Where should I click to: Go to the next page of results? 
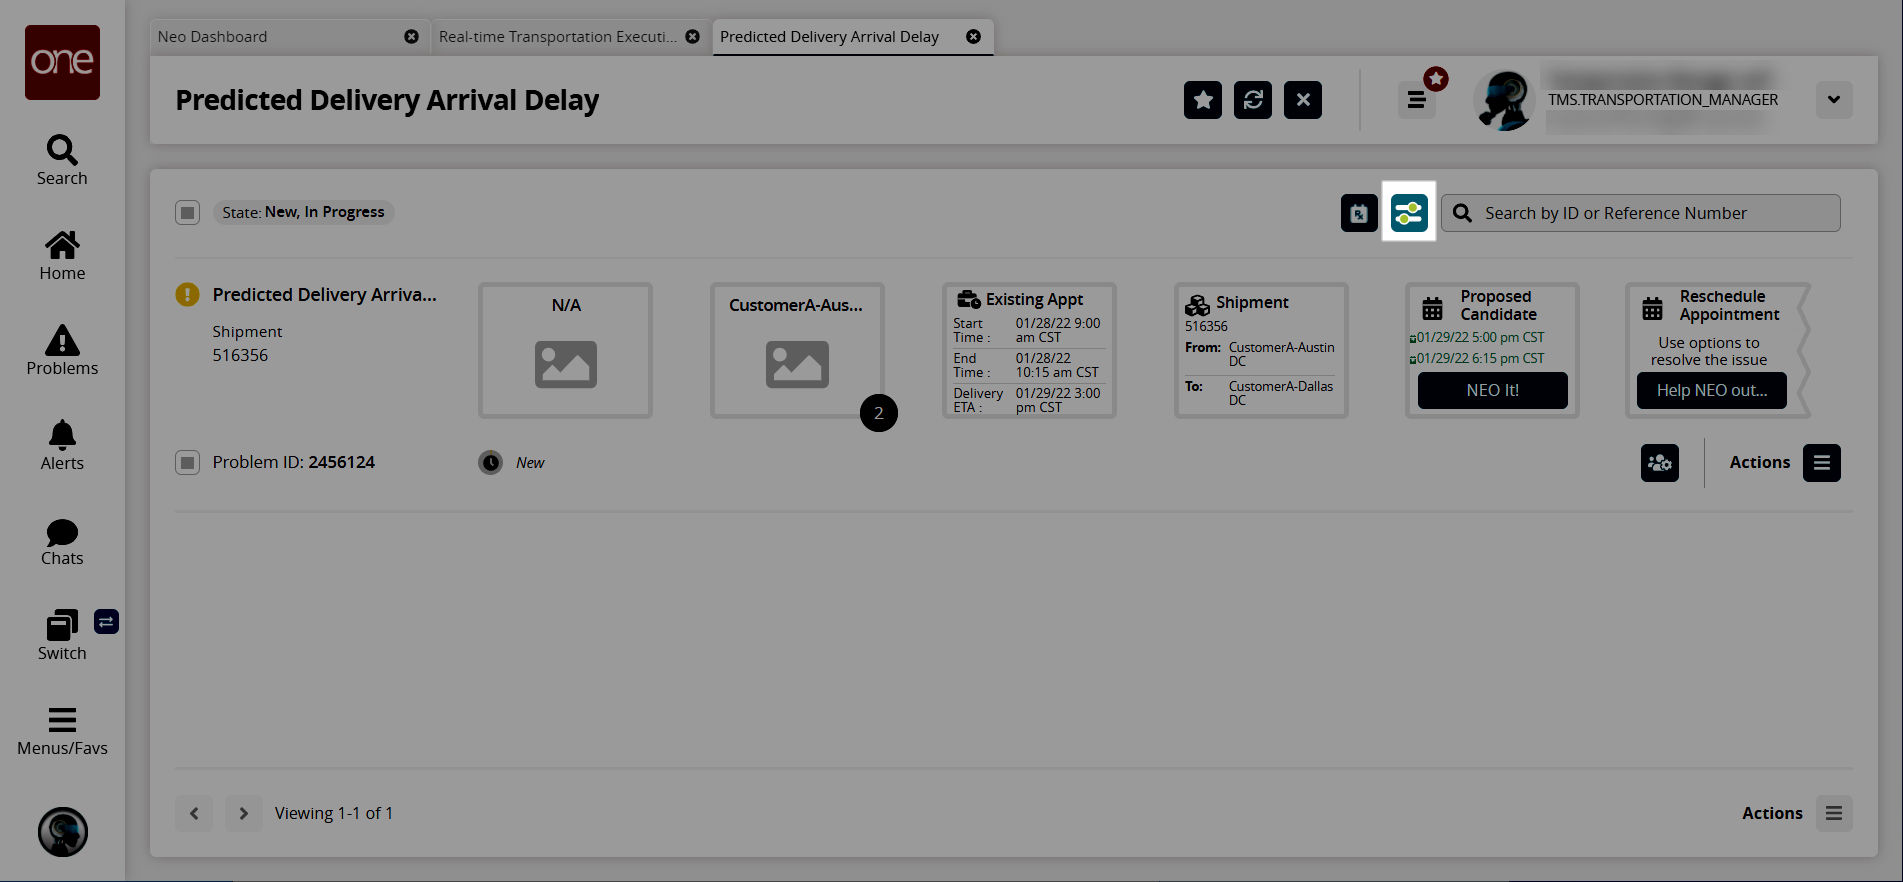(x=243, y=814)
